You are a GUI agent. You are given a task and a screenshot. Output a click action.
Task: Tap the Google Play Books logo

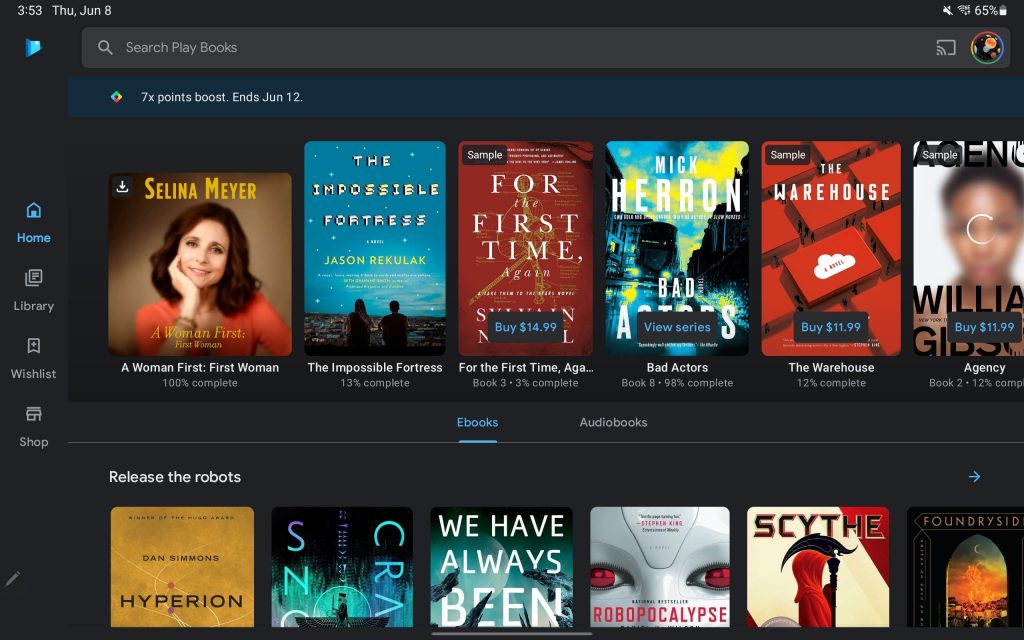(33, 47)
